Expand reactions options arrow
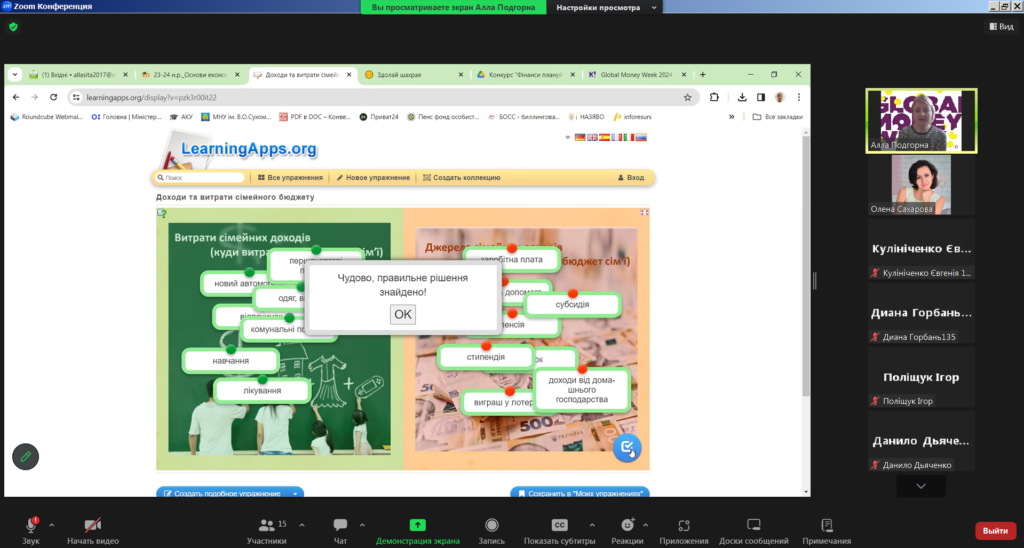Image resolution: width=1024 pixels, height=548 pixels. (645, 524)
